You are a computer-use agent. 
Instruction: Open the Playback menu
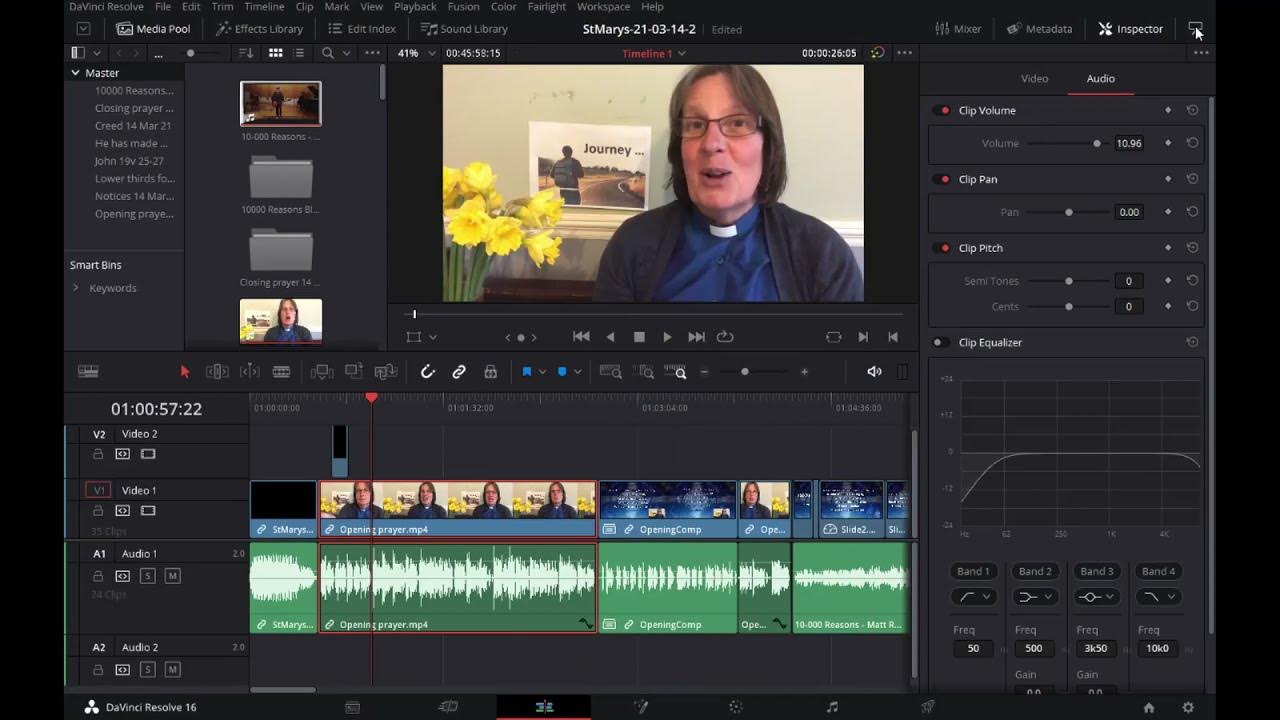[415, 7]
